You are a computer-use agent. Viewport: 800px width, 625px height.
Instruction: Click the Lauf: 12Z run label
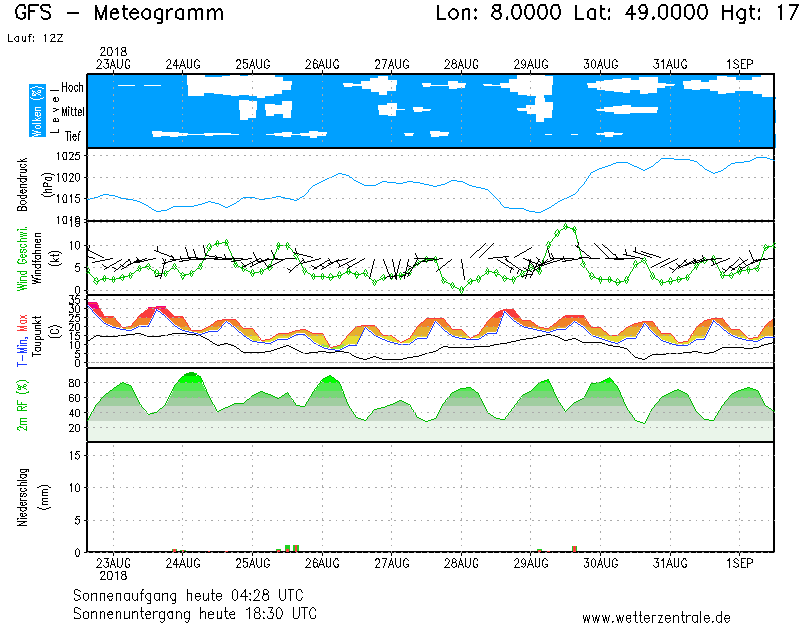tap(33, 38)
